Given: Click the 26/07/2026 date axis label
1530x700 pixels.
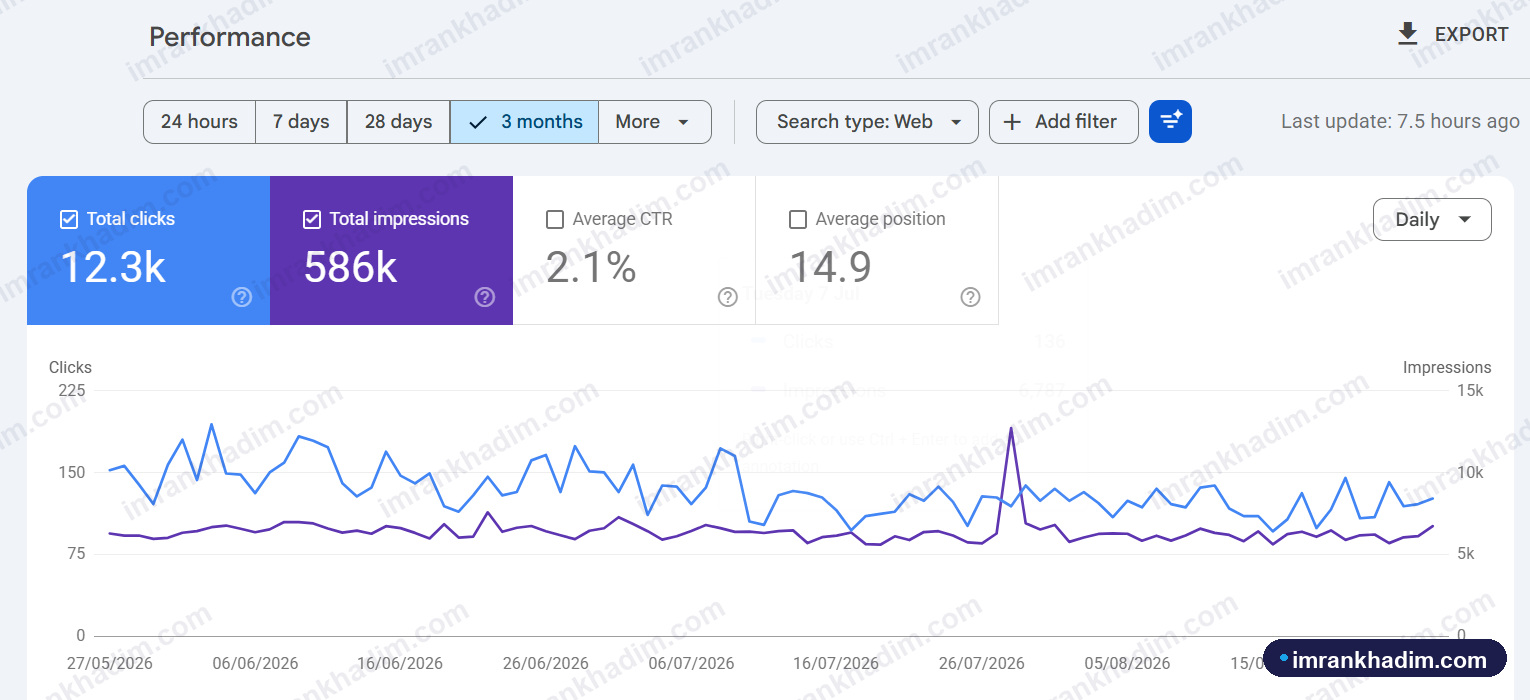Looking at the screenshot, I should [x=981, y=663].
